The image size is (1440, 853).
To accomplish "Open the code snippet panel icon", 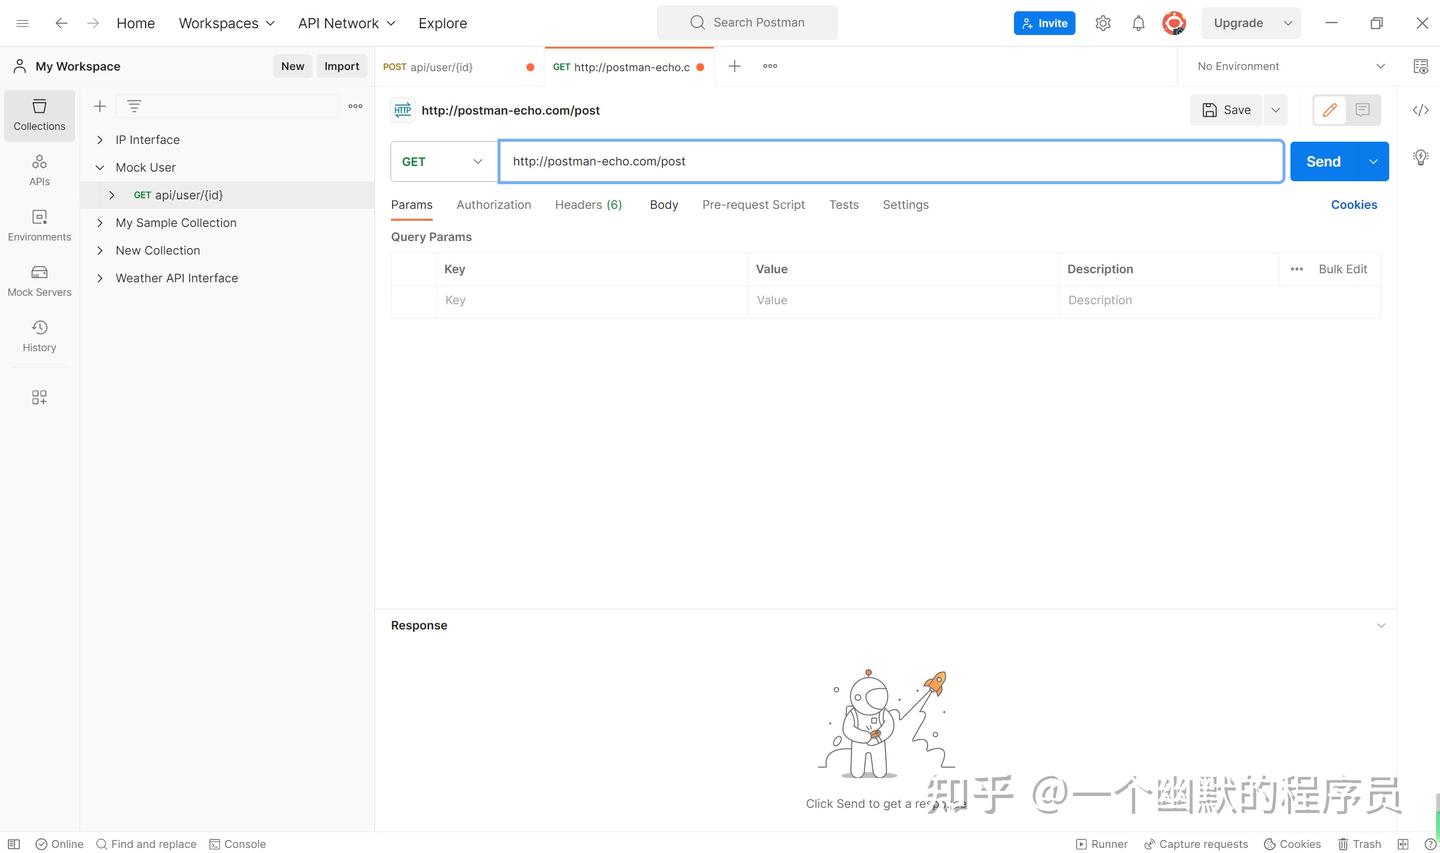I will click(x=1420, y=110).
